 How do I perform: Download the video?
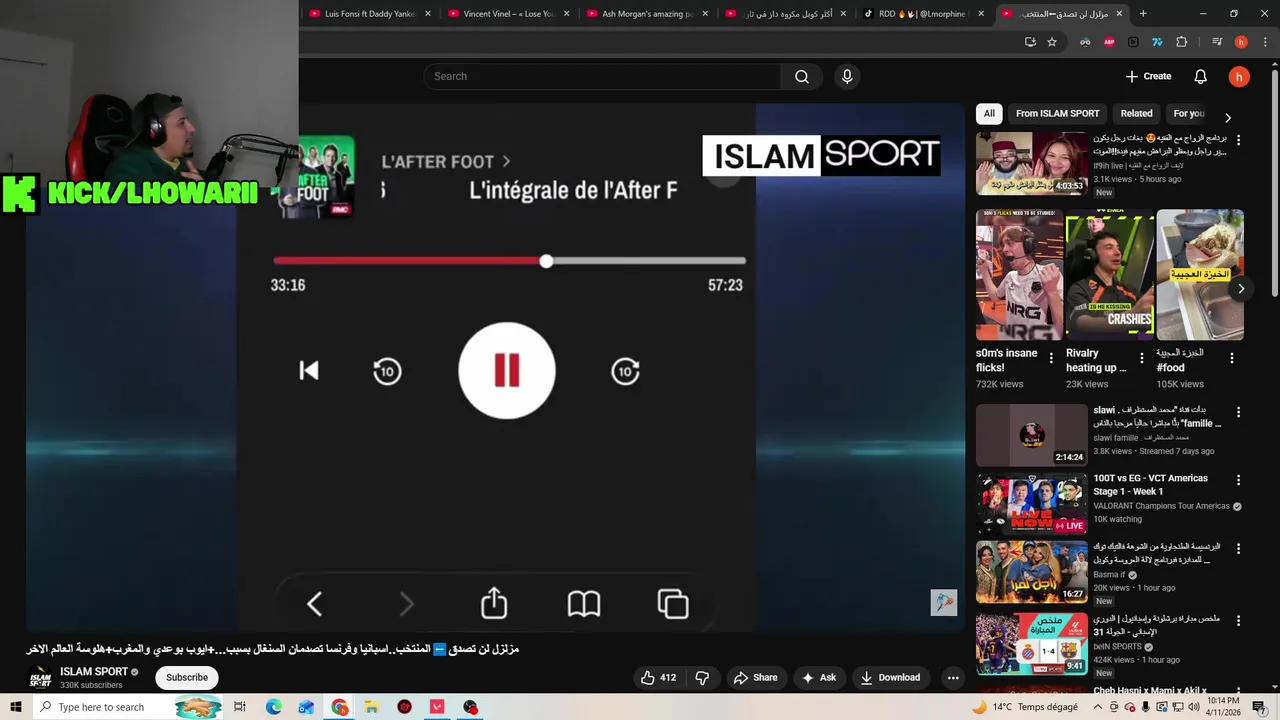point(890,678)
